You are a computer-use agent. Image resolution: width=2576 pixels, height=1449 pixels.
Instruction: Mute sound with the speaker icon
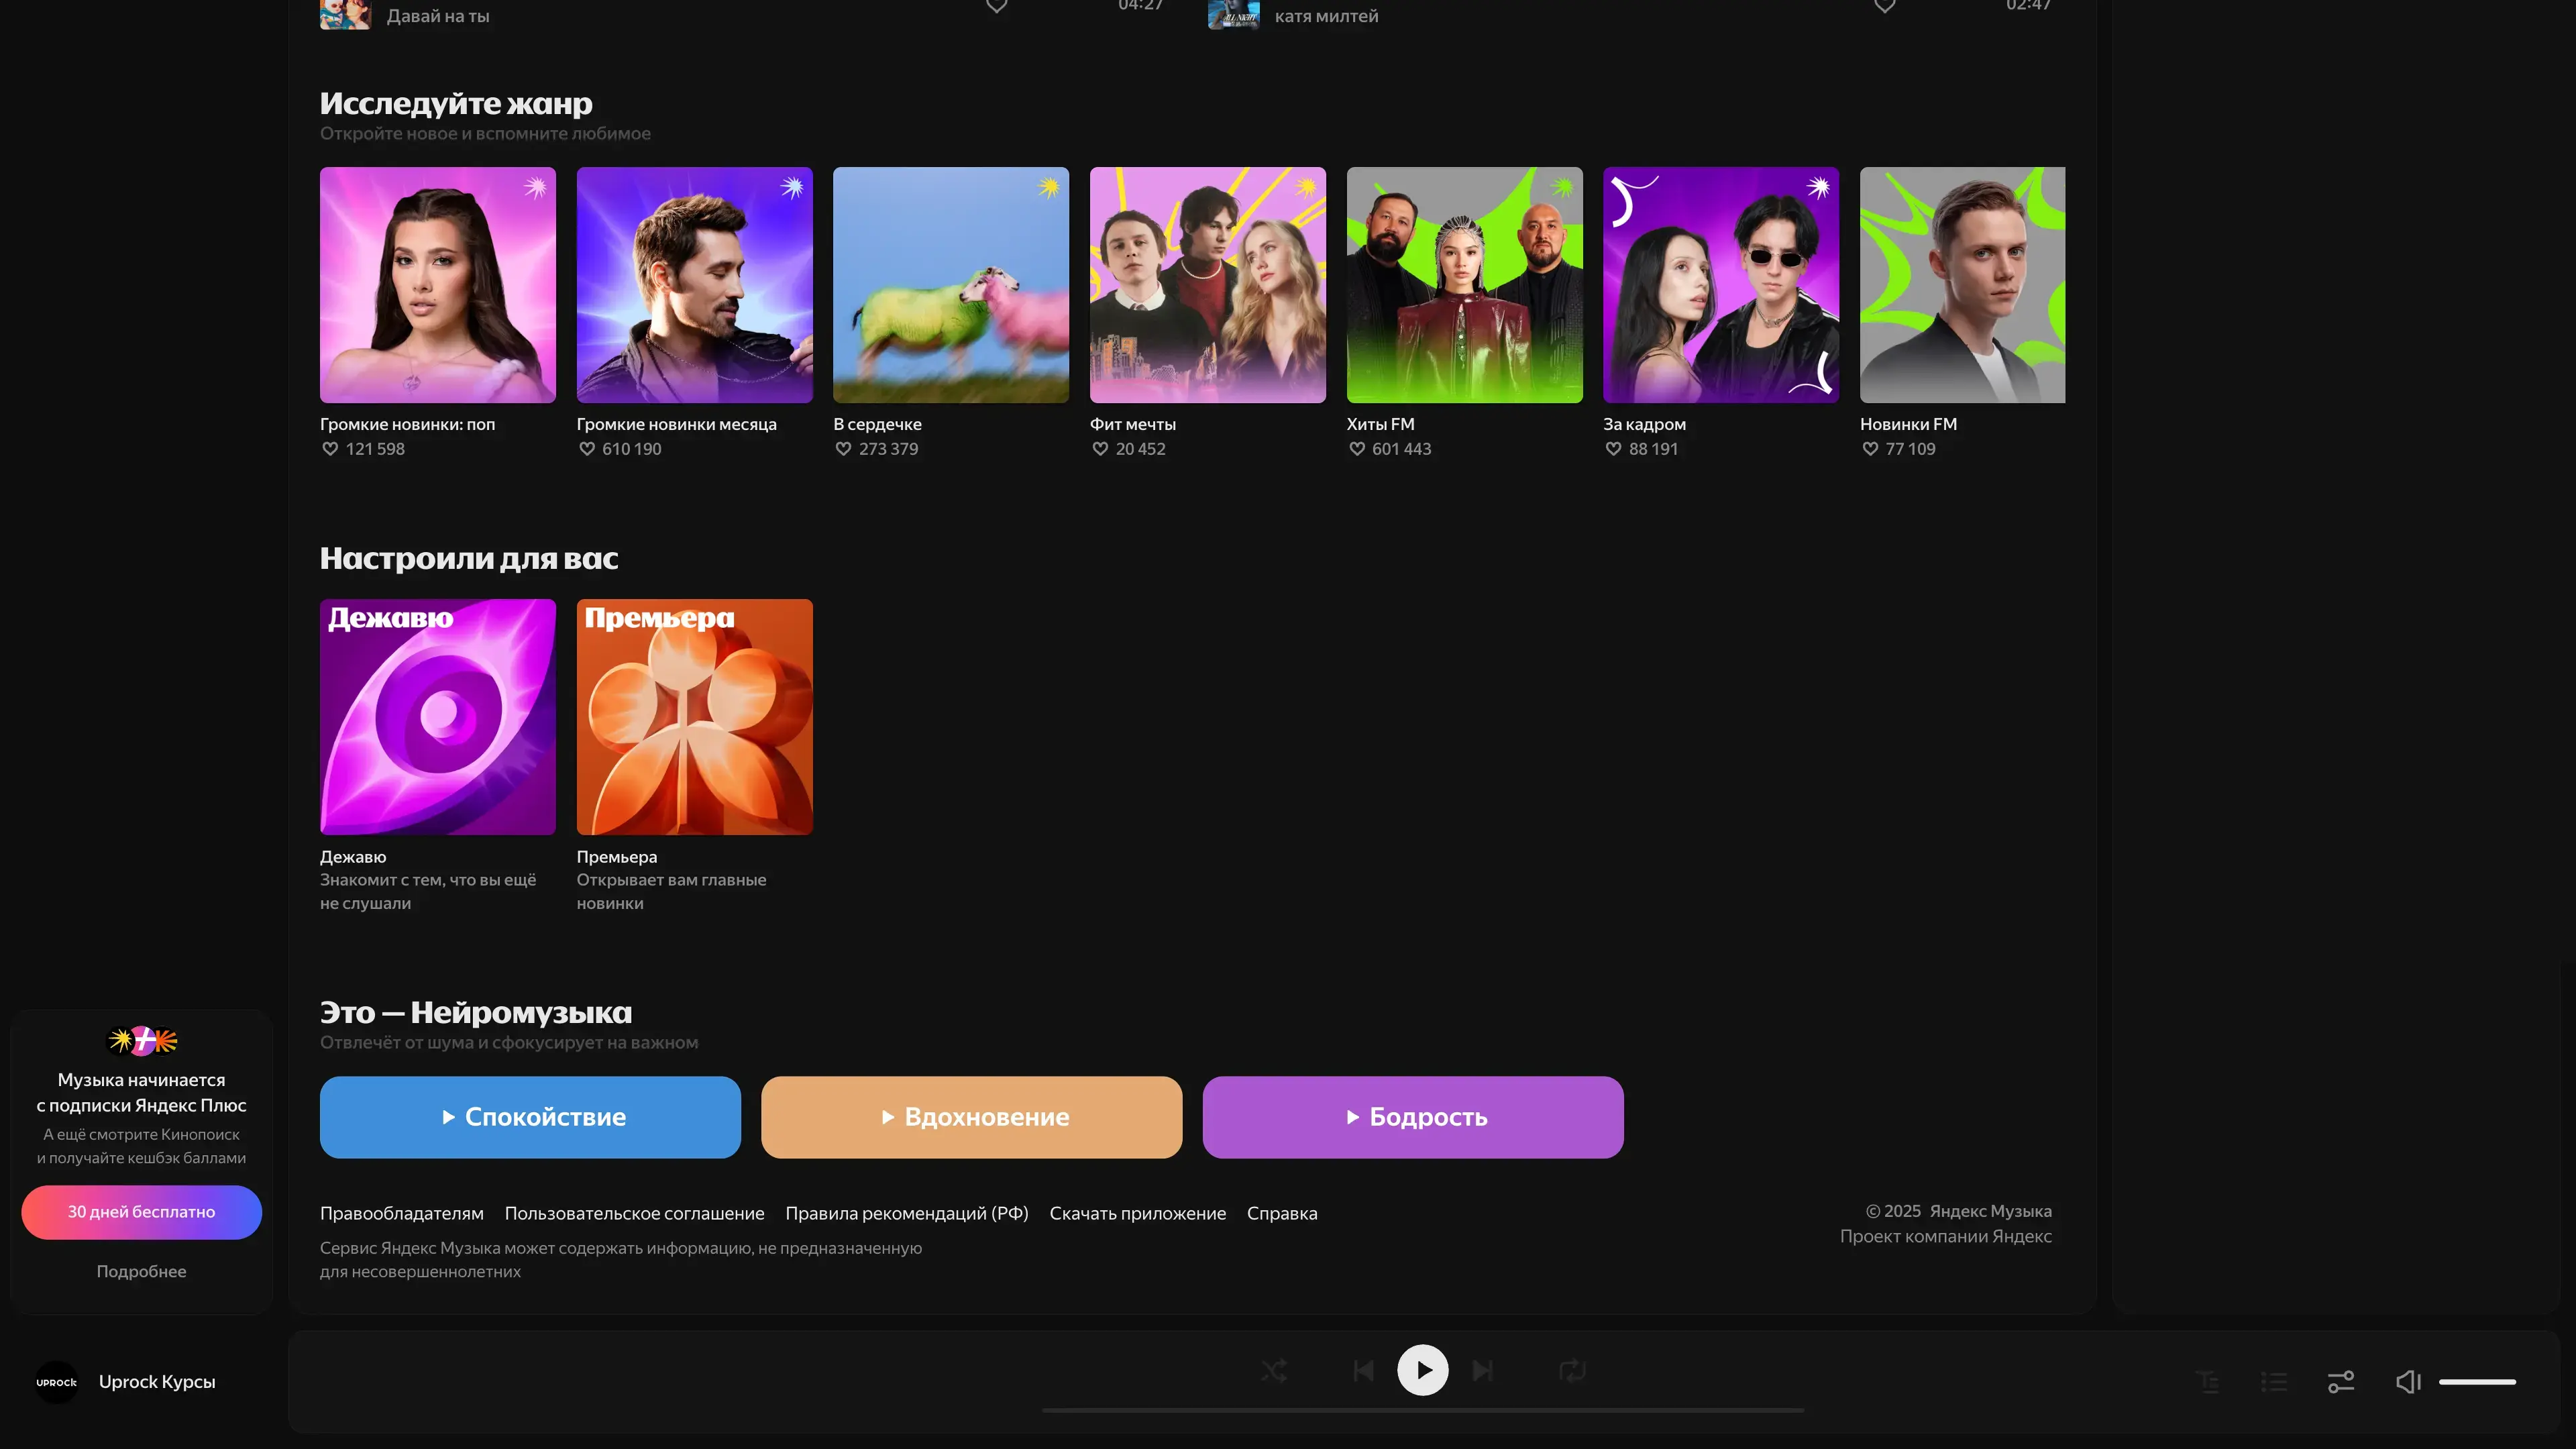2407,1381
